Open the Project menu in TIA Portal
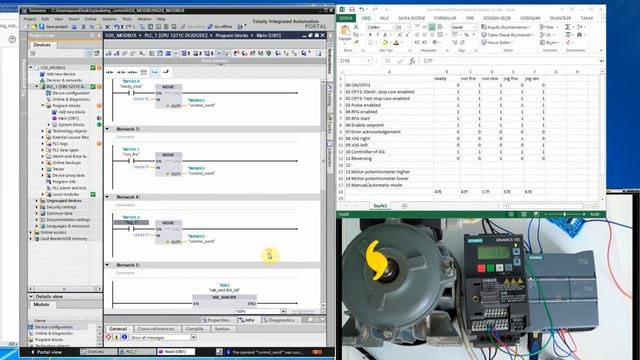The height and width of the screenshot is (360, 640). pos(30,19)
